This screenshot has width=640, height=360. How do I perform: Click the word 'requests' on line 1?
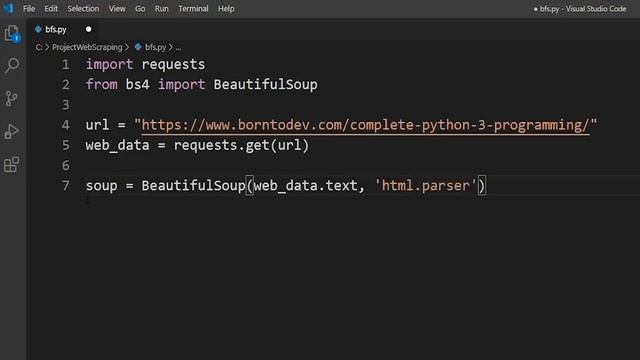click(x=173, y=64)
